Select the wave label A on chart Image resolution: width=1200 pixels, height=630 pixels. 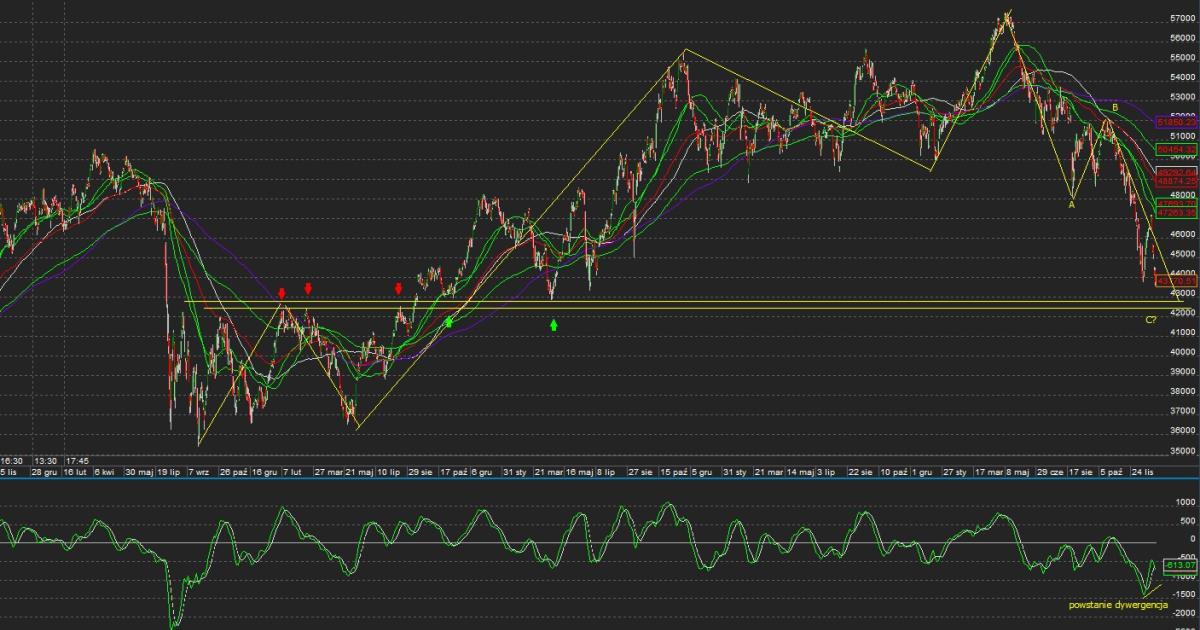[x=1071, y=205]
